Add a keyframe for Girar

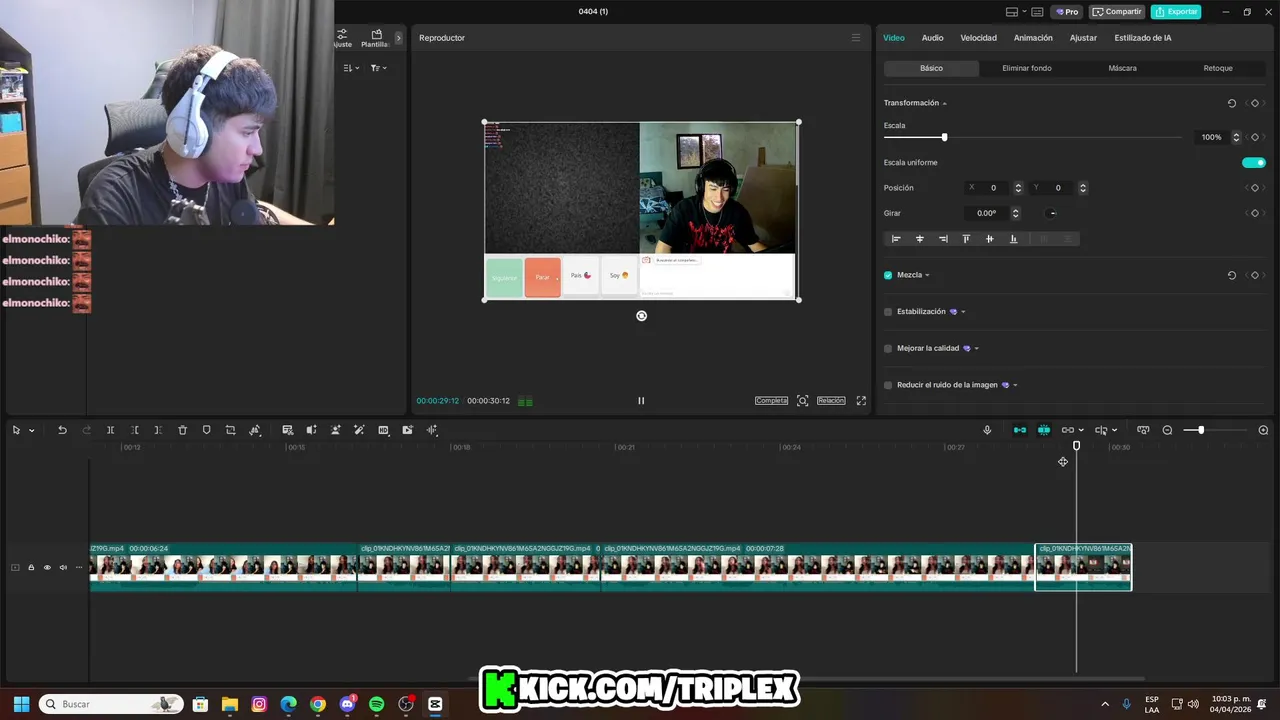[x=1255, y=213]
